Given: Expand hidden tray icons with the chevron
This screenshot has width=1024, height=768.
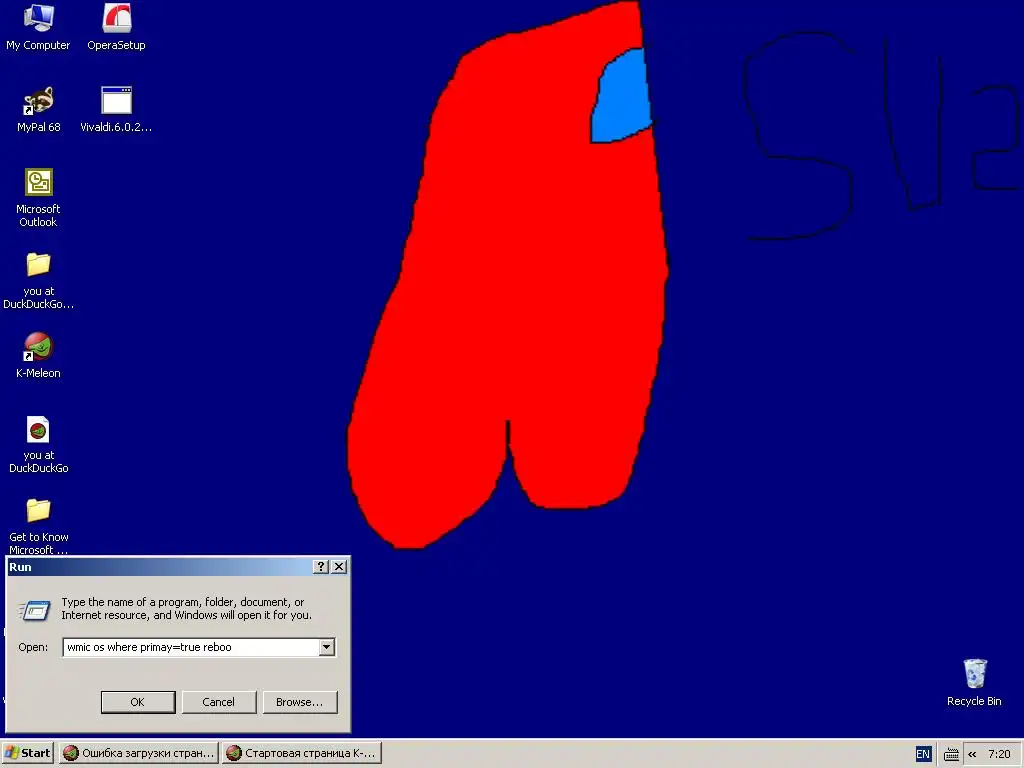Looking at the screenshot, I should (x=972, y=754).
